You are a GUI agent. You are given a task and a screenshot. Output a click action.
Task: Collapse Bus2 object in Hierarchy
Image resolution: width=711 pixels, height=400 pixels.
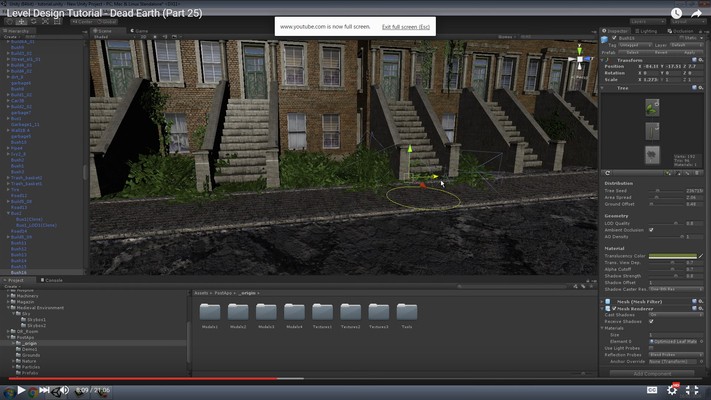click(8, 213)
